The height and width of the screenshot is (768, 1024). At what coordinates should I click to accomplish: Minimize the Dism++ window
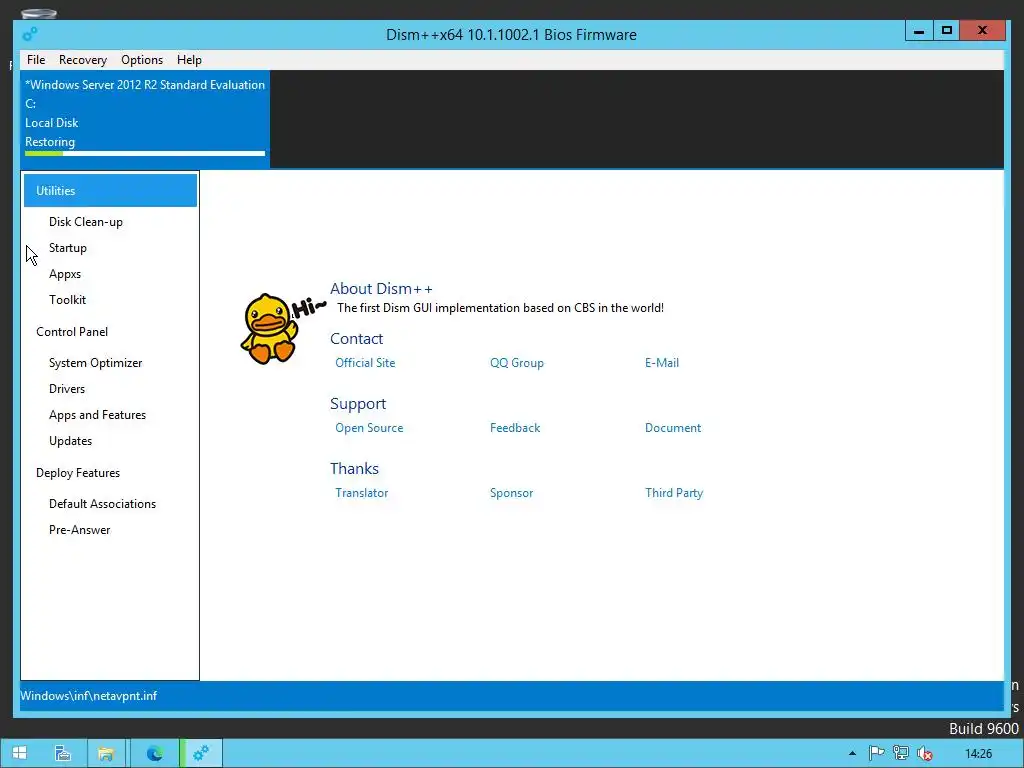pos(919,31)
